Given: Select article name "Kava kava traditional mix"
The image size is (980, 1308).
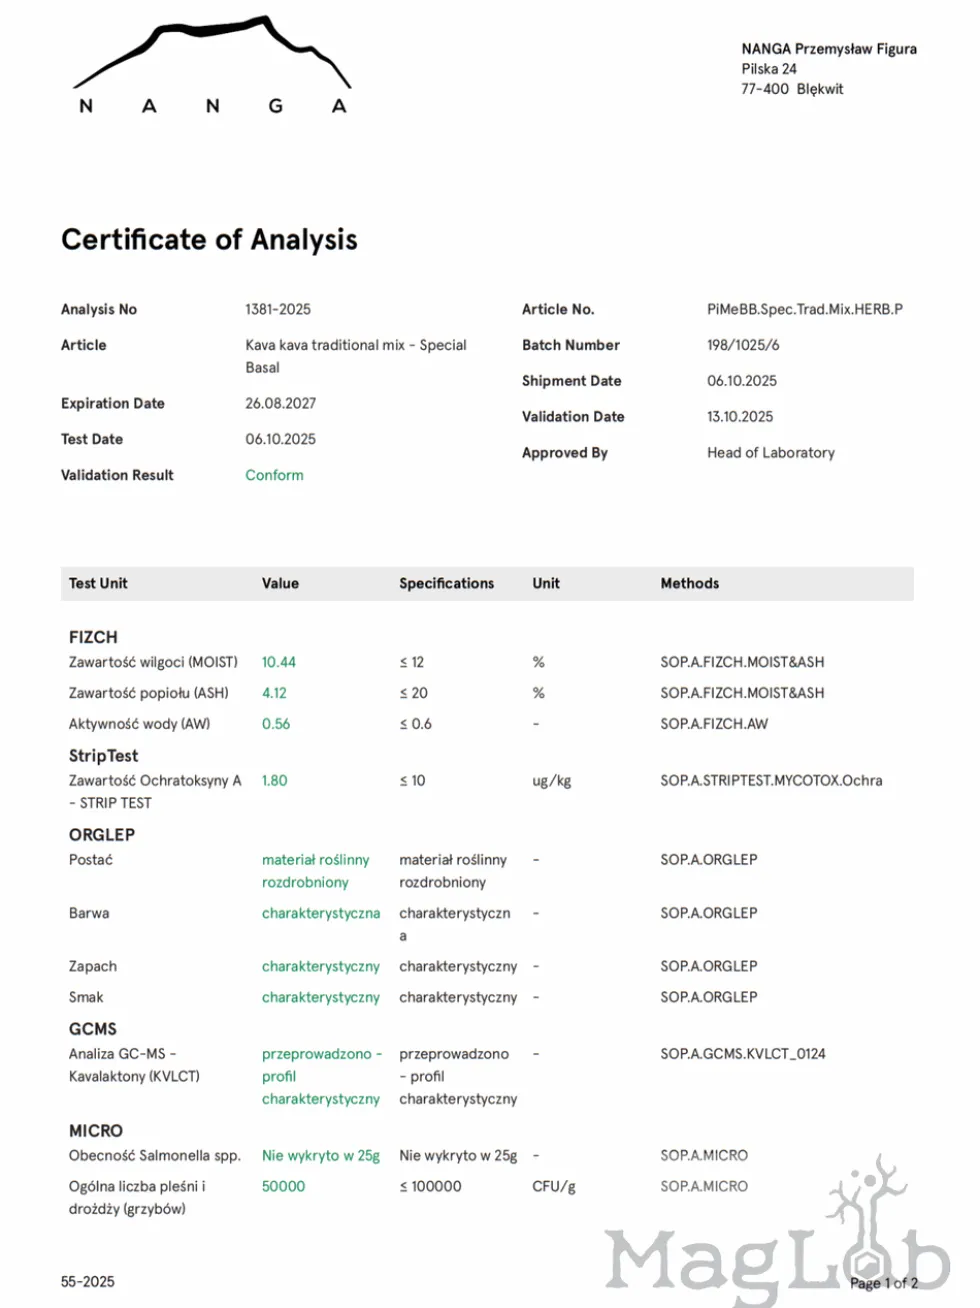Looking at the screenshot, I should 325,345.
